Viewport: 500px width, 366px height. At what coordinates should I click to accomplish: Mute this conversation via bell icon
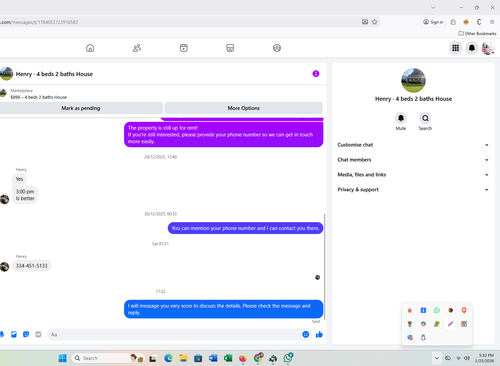point(401,118)
